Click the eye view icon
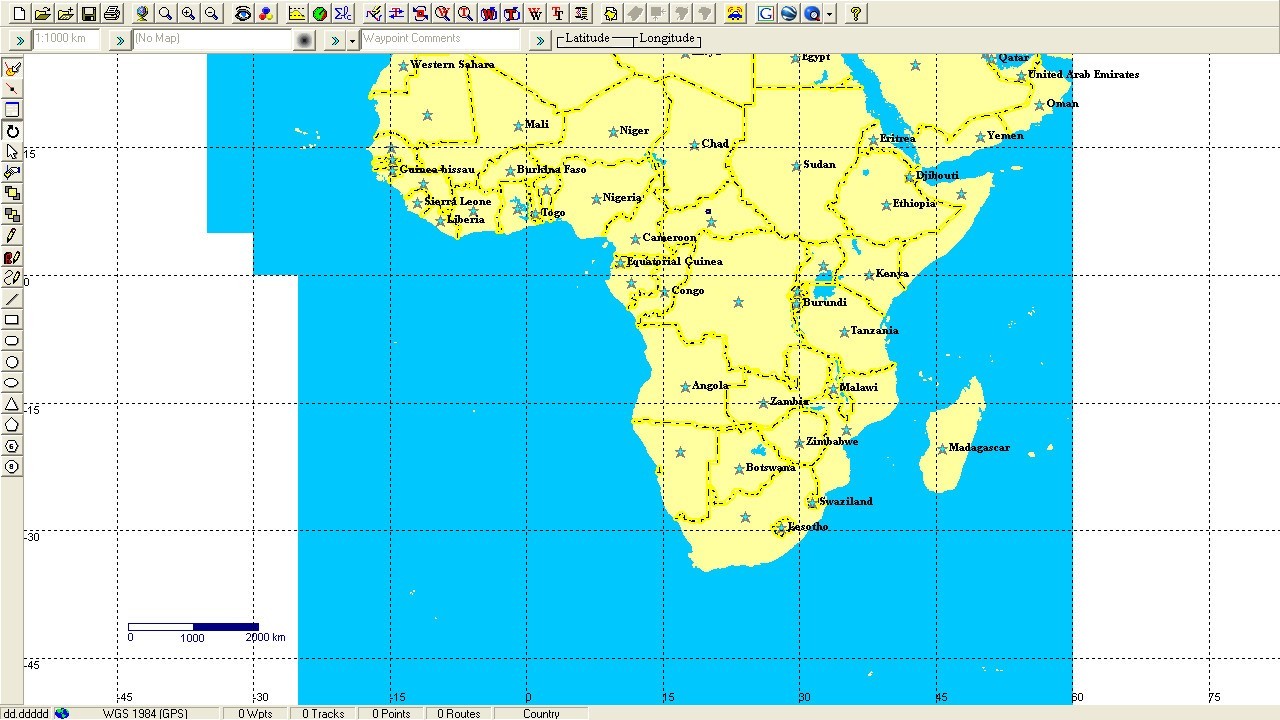This screenshot has height=720, width=1280. (243, 14)
